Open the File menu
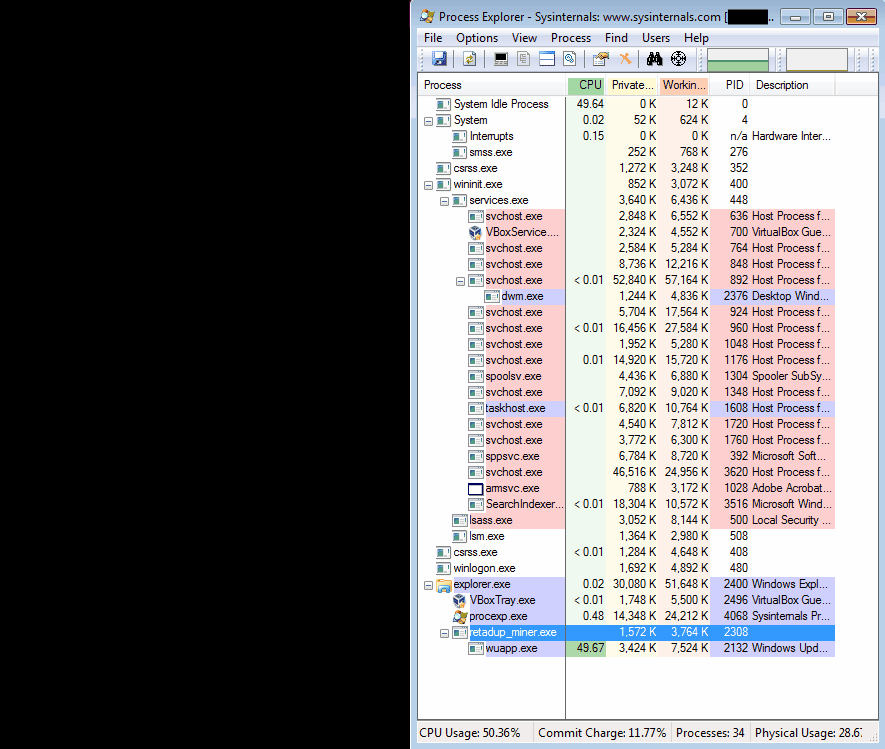The image size is (885, 749). click(x=433, y=38)
